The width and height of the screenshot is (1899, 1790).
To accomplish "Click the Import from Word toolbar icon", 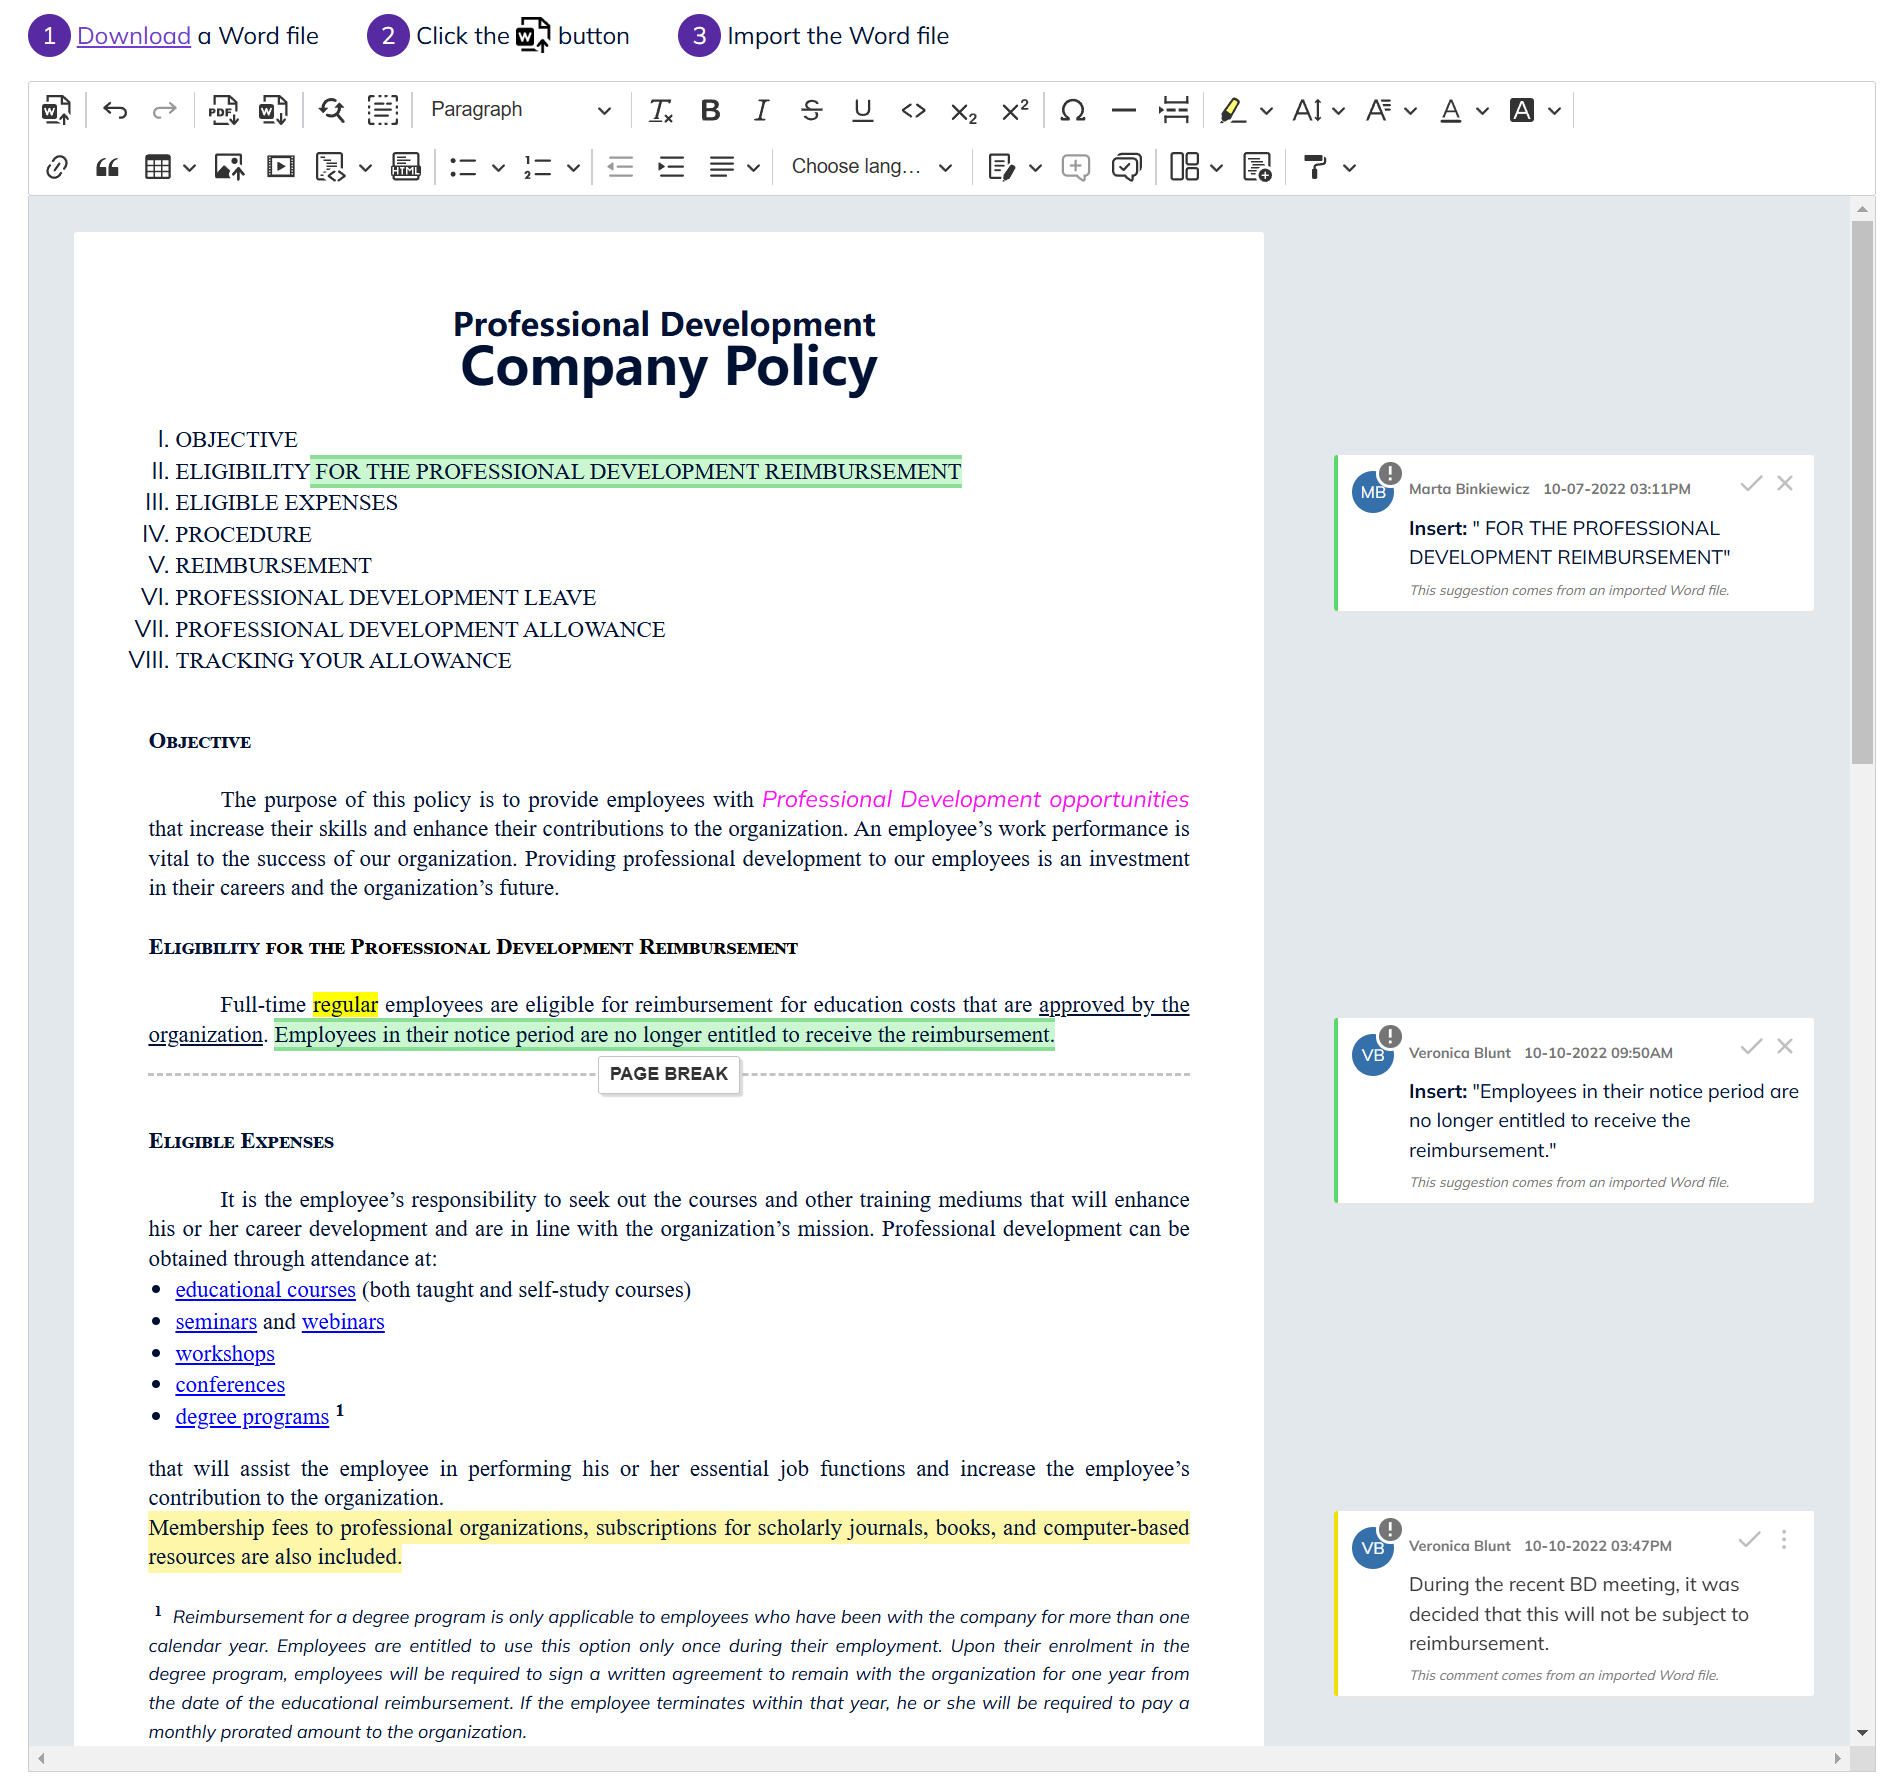I will pos(57,110).
